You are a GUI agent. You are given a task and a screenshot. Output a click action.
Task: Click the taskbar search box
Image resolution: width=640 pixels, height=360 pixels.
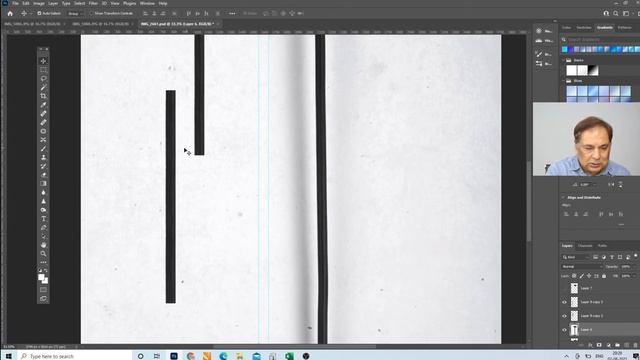[x=75, y=356]
